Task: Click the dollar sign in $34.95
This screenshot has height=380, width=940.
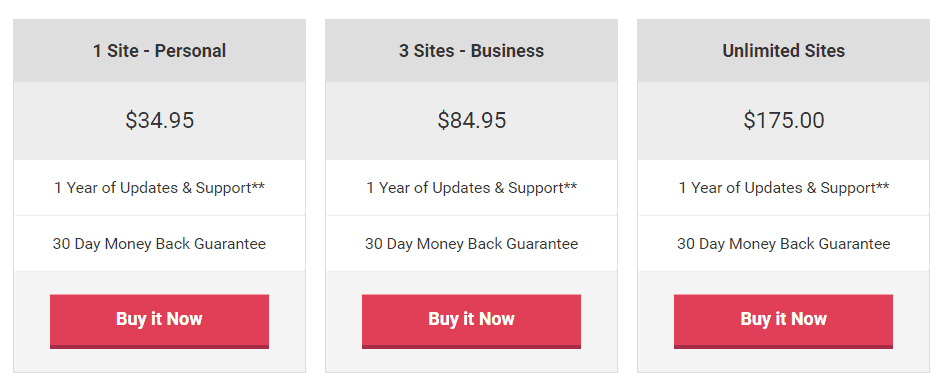Action: coord(131,120)
